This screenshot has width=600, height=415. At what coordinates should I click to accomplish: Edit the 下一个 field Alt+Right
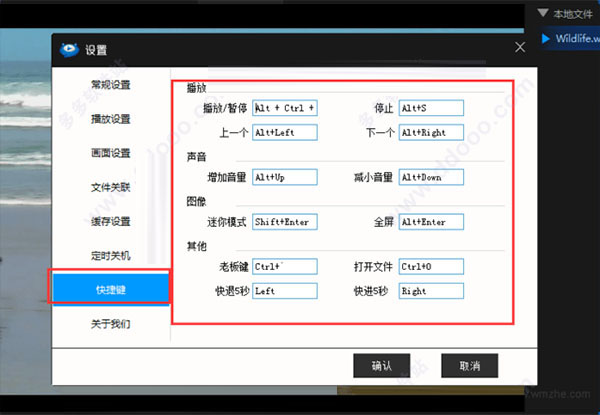tap(431, 132)
